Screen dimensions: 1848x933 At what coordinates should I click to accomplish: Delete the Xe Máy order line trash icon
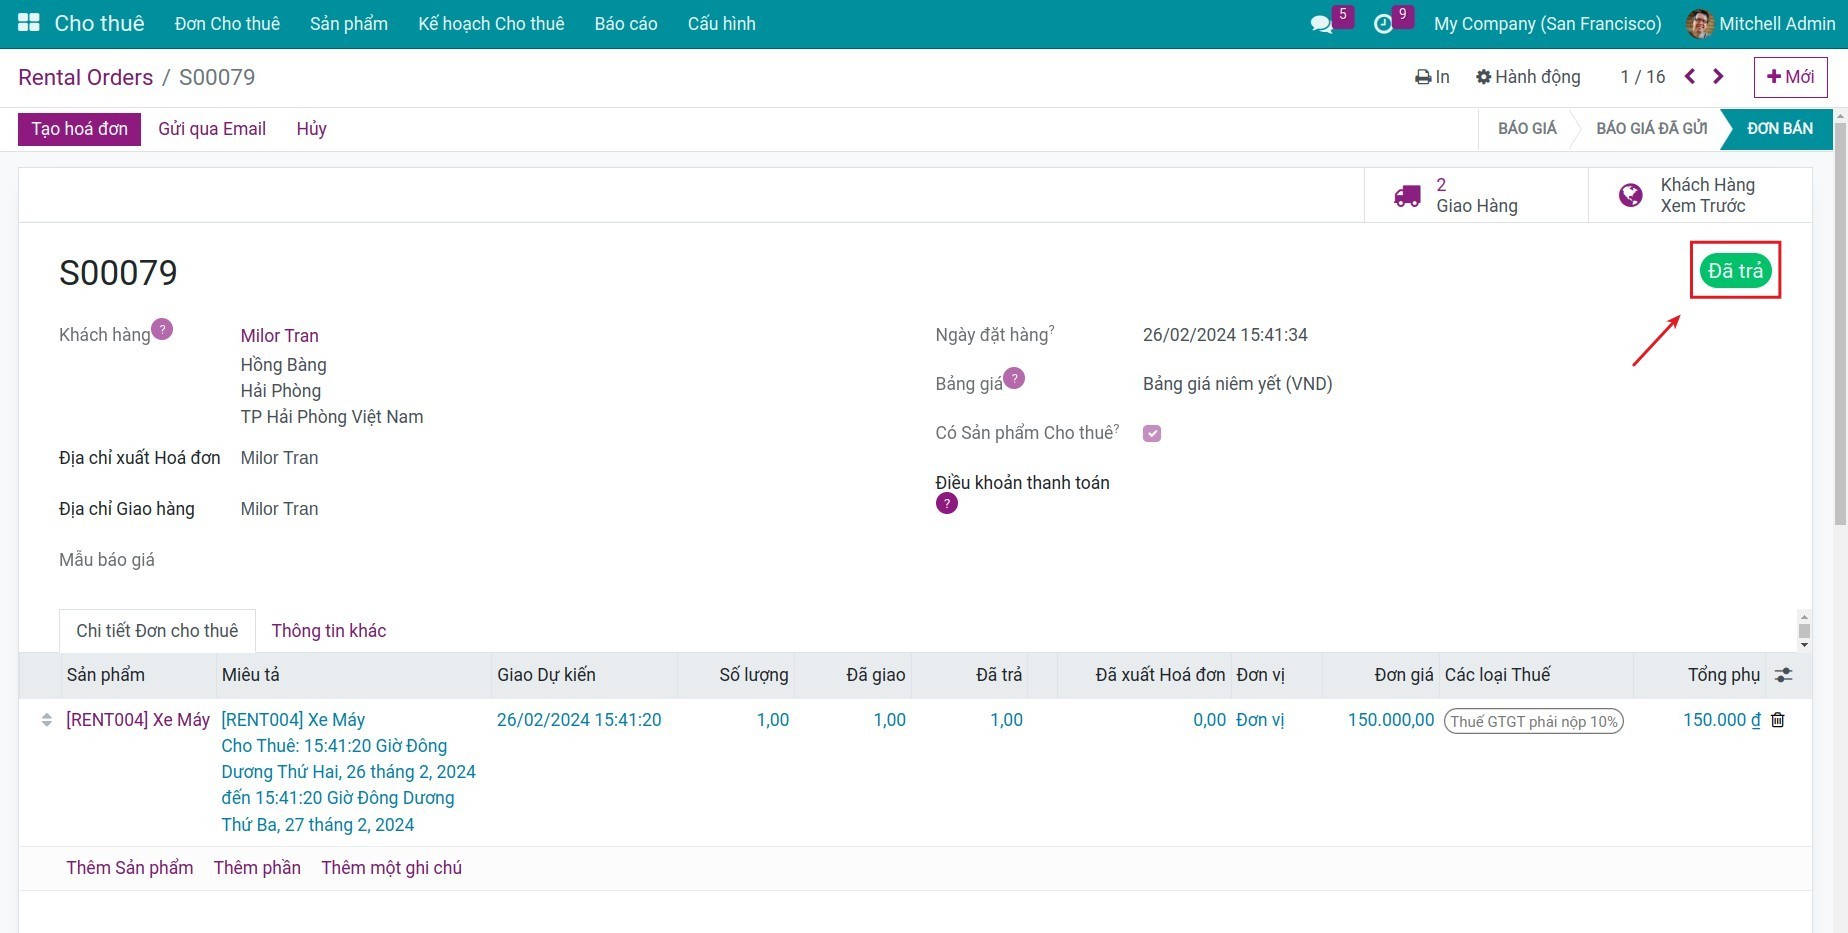1778,720
